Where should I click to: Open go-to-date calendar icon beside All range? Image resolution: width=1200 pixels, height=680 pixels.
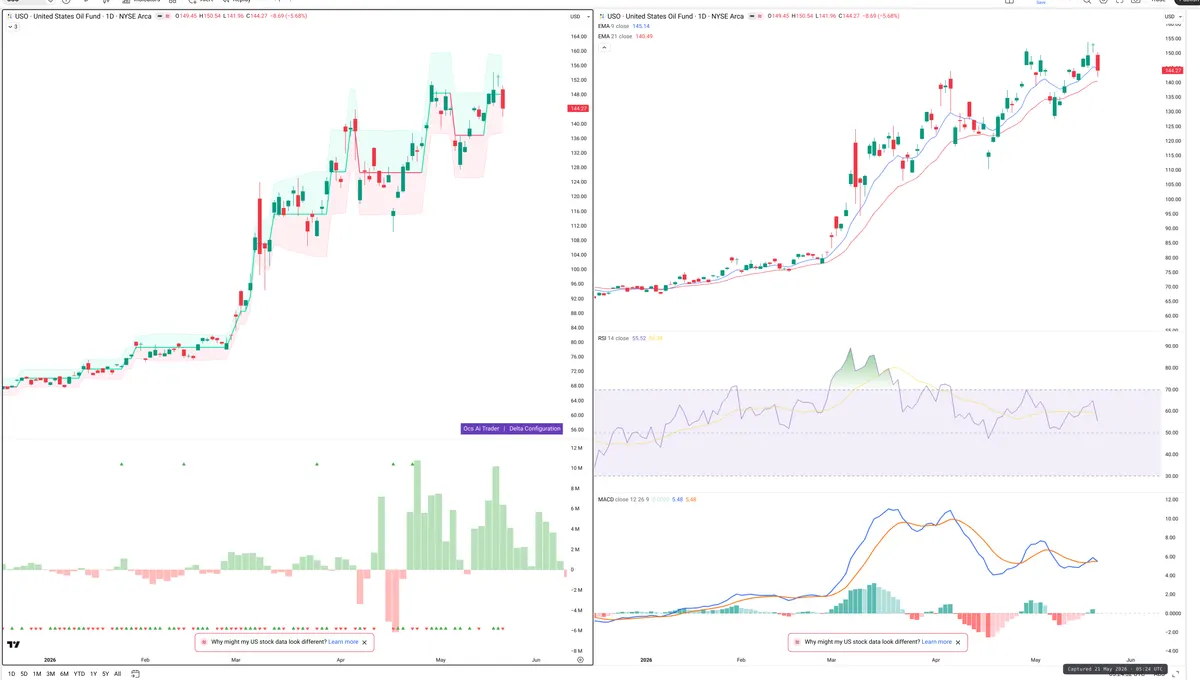tap(135, 674)
